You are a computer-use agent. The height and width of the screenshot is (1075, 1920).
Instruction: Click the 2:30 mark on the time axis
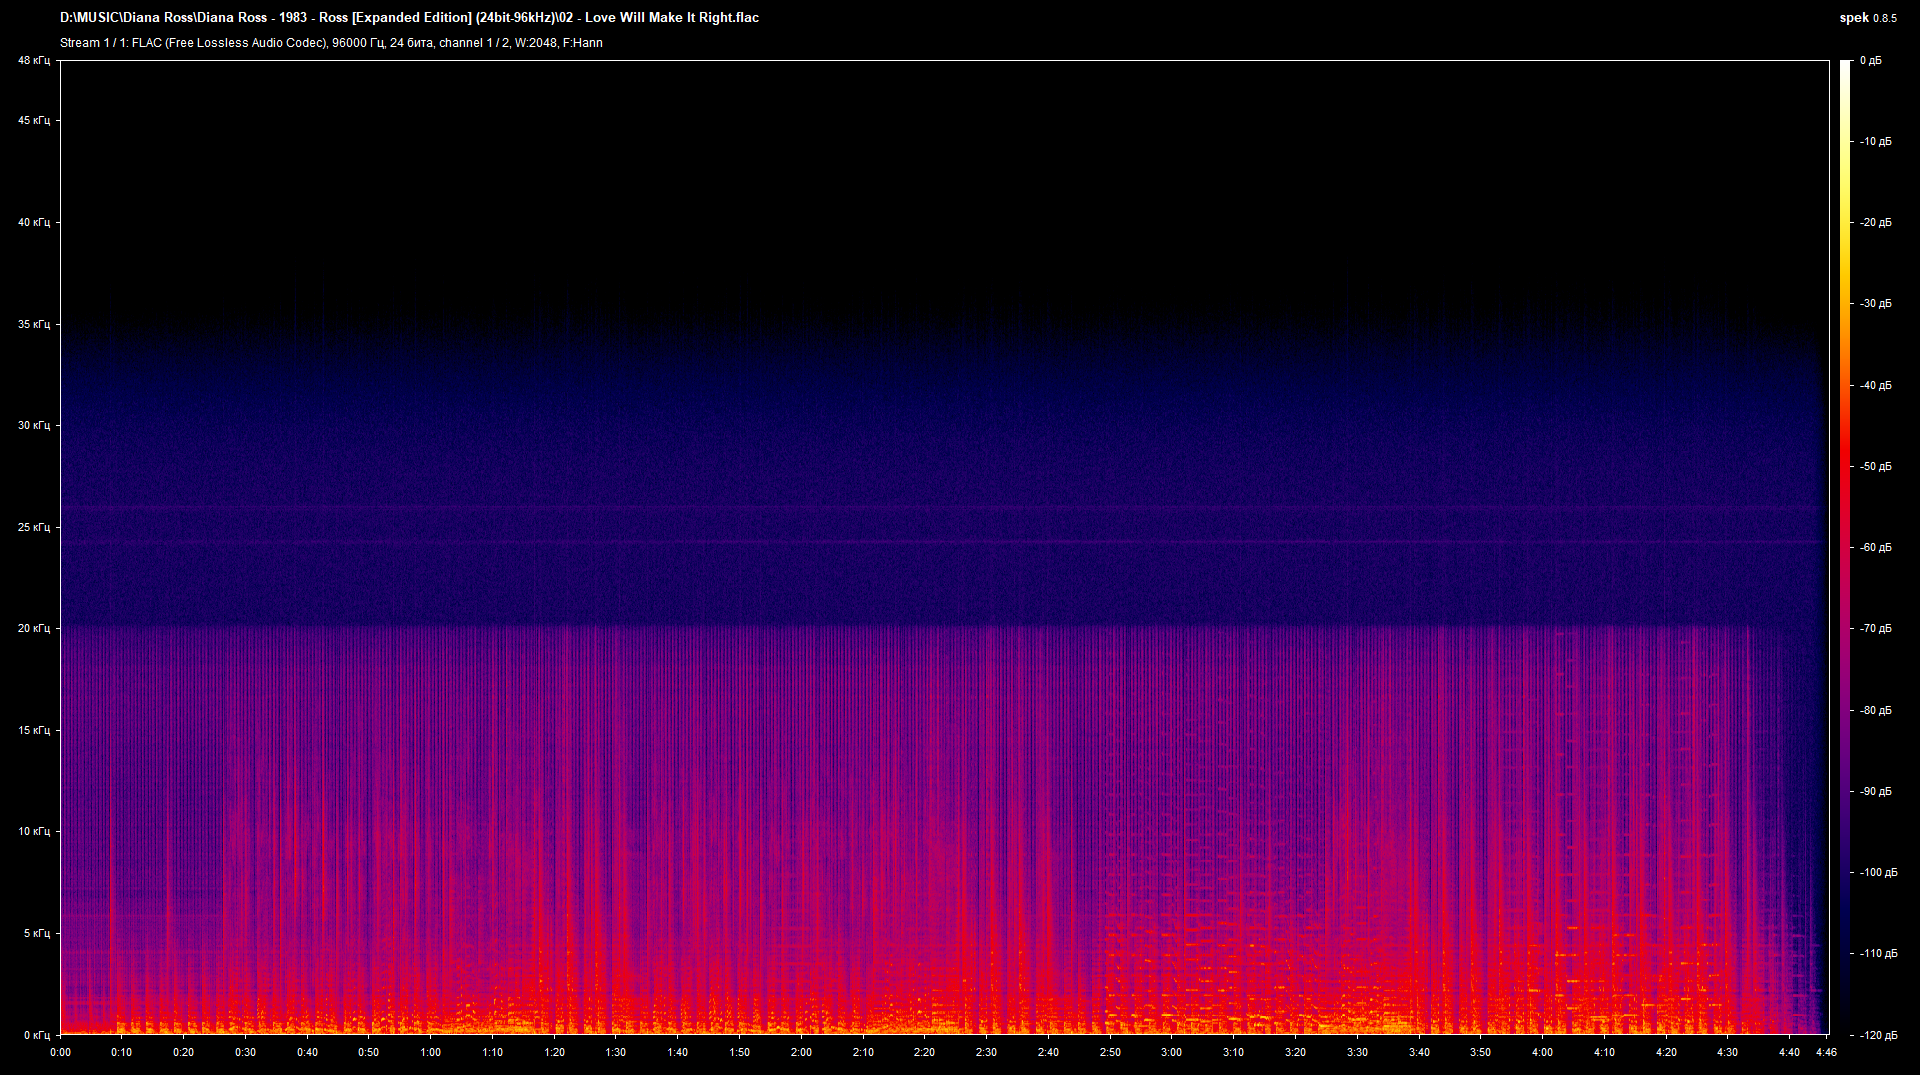click(986, 1052)
